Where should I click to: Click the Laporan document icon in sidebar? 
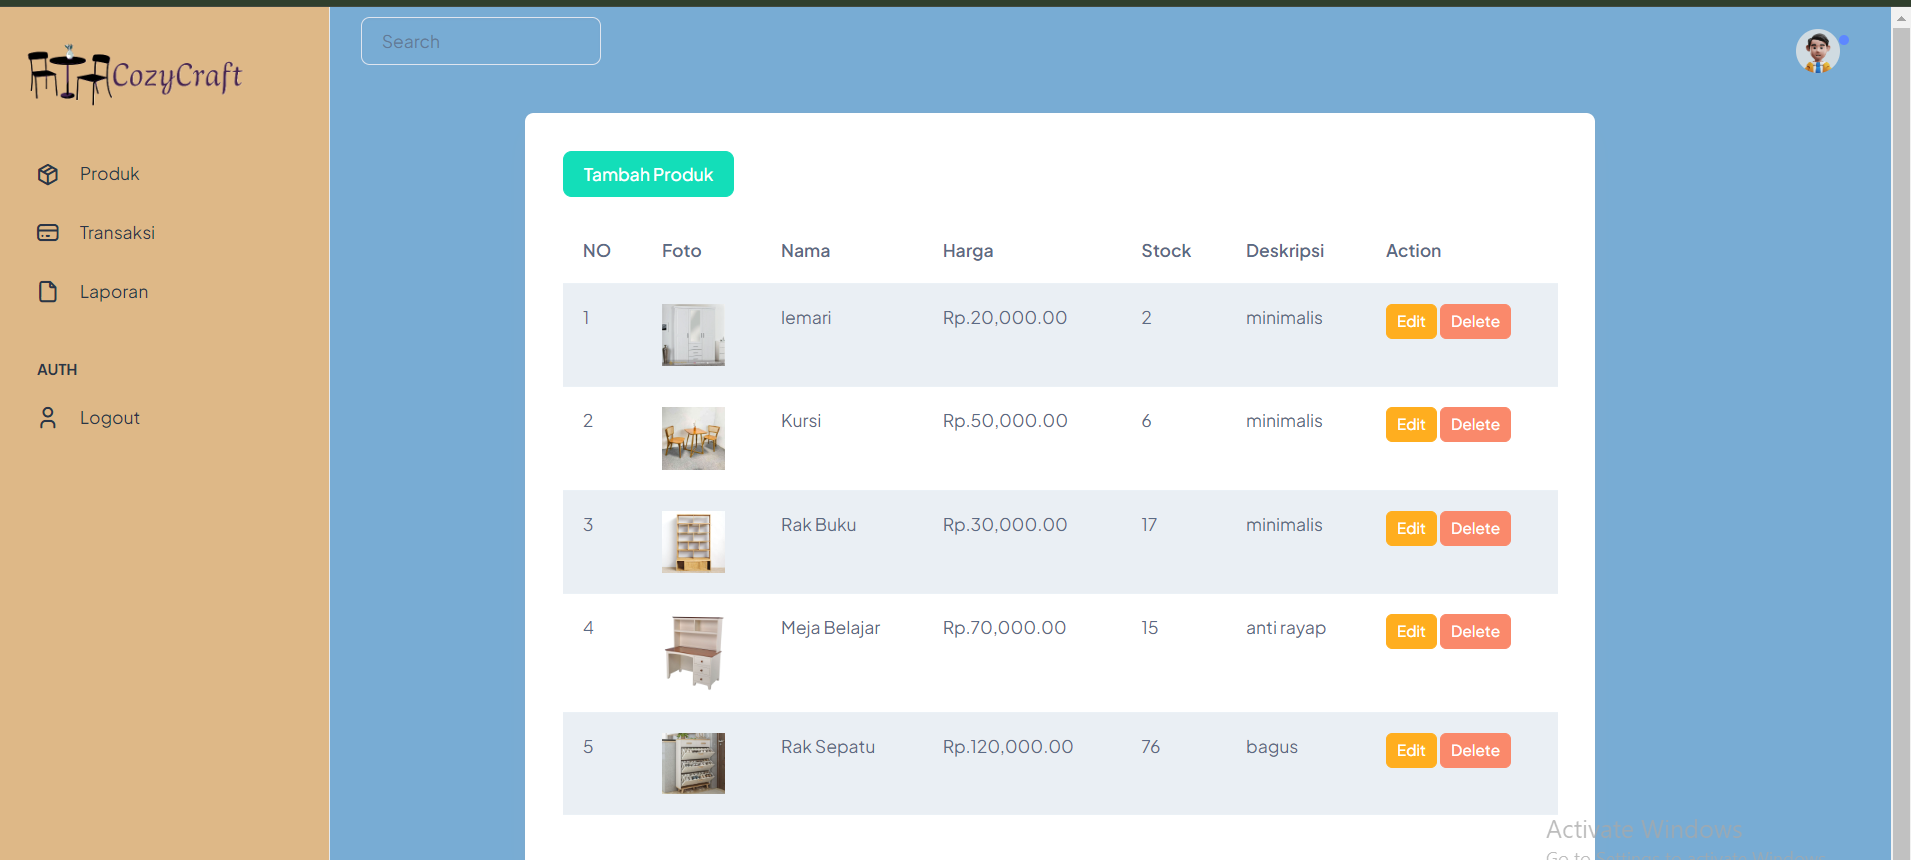point(48,292)
